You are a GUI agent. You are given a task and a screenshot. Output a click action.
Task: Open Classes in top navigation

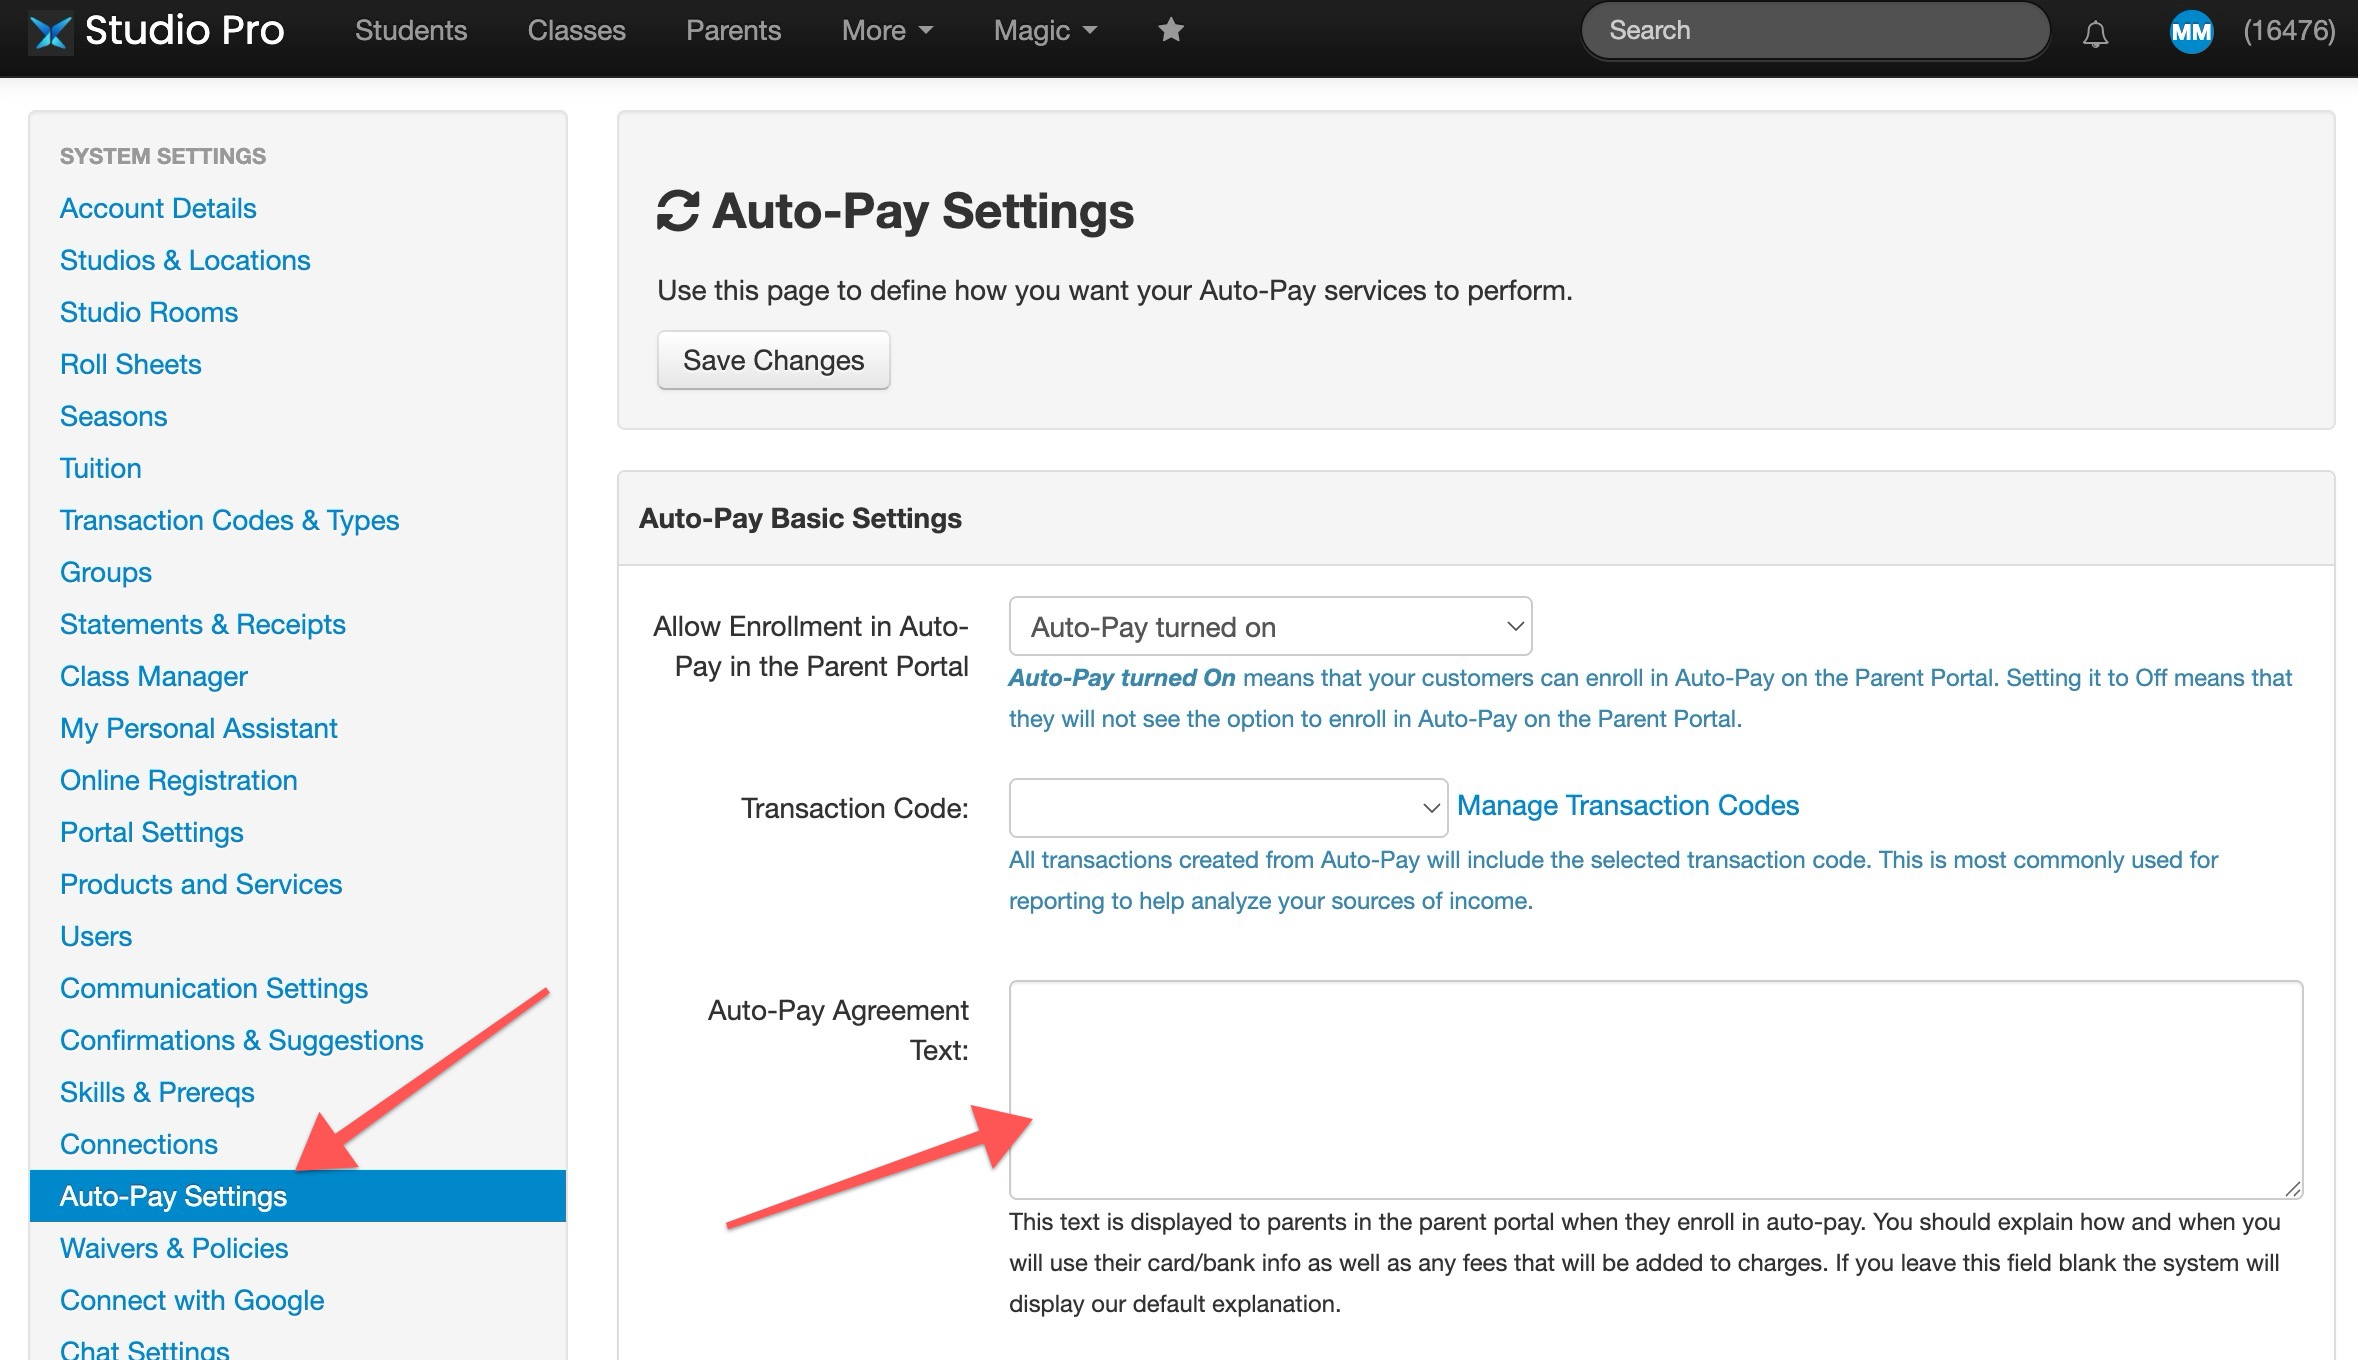576,30
